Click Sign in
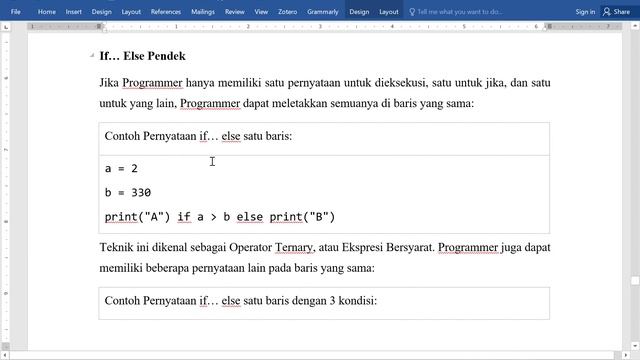This screenshot has width=640, height=360. 585,12
